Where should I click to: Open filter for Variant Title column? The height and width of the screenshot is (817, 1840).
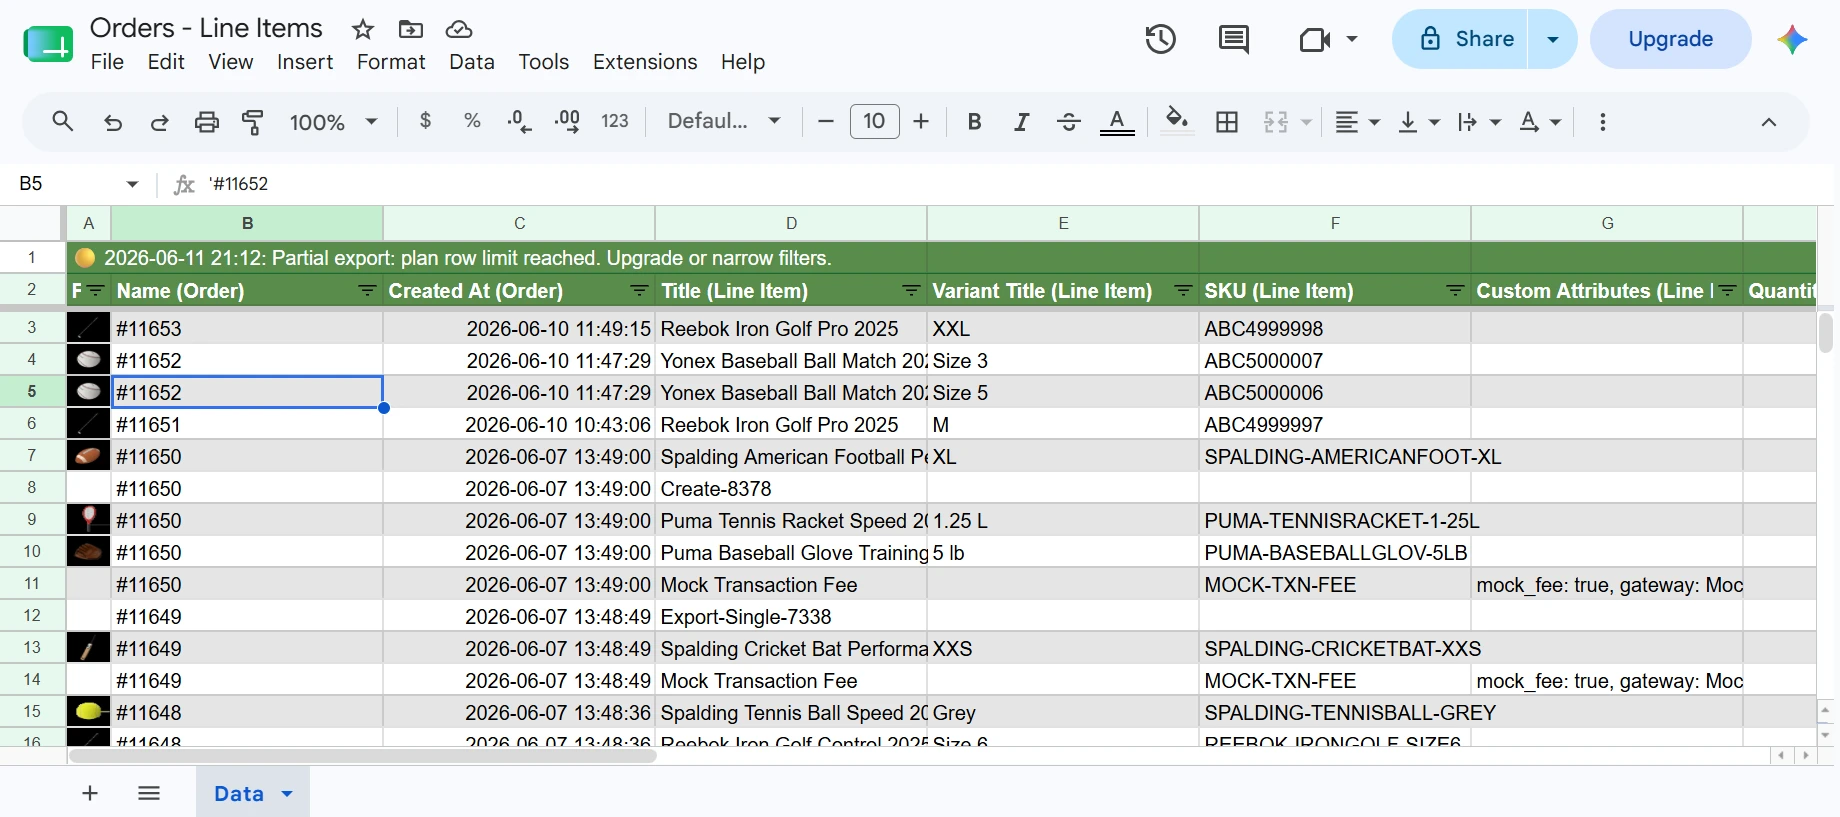point(1184,291)
